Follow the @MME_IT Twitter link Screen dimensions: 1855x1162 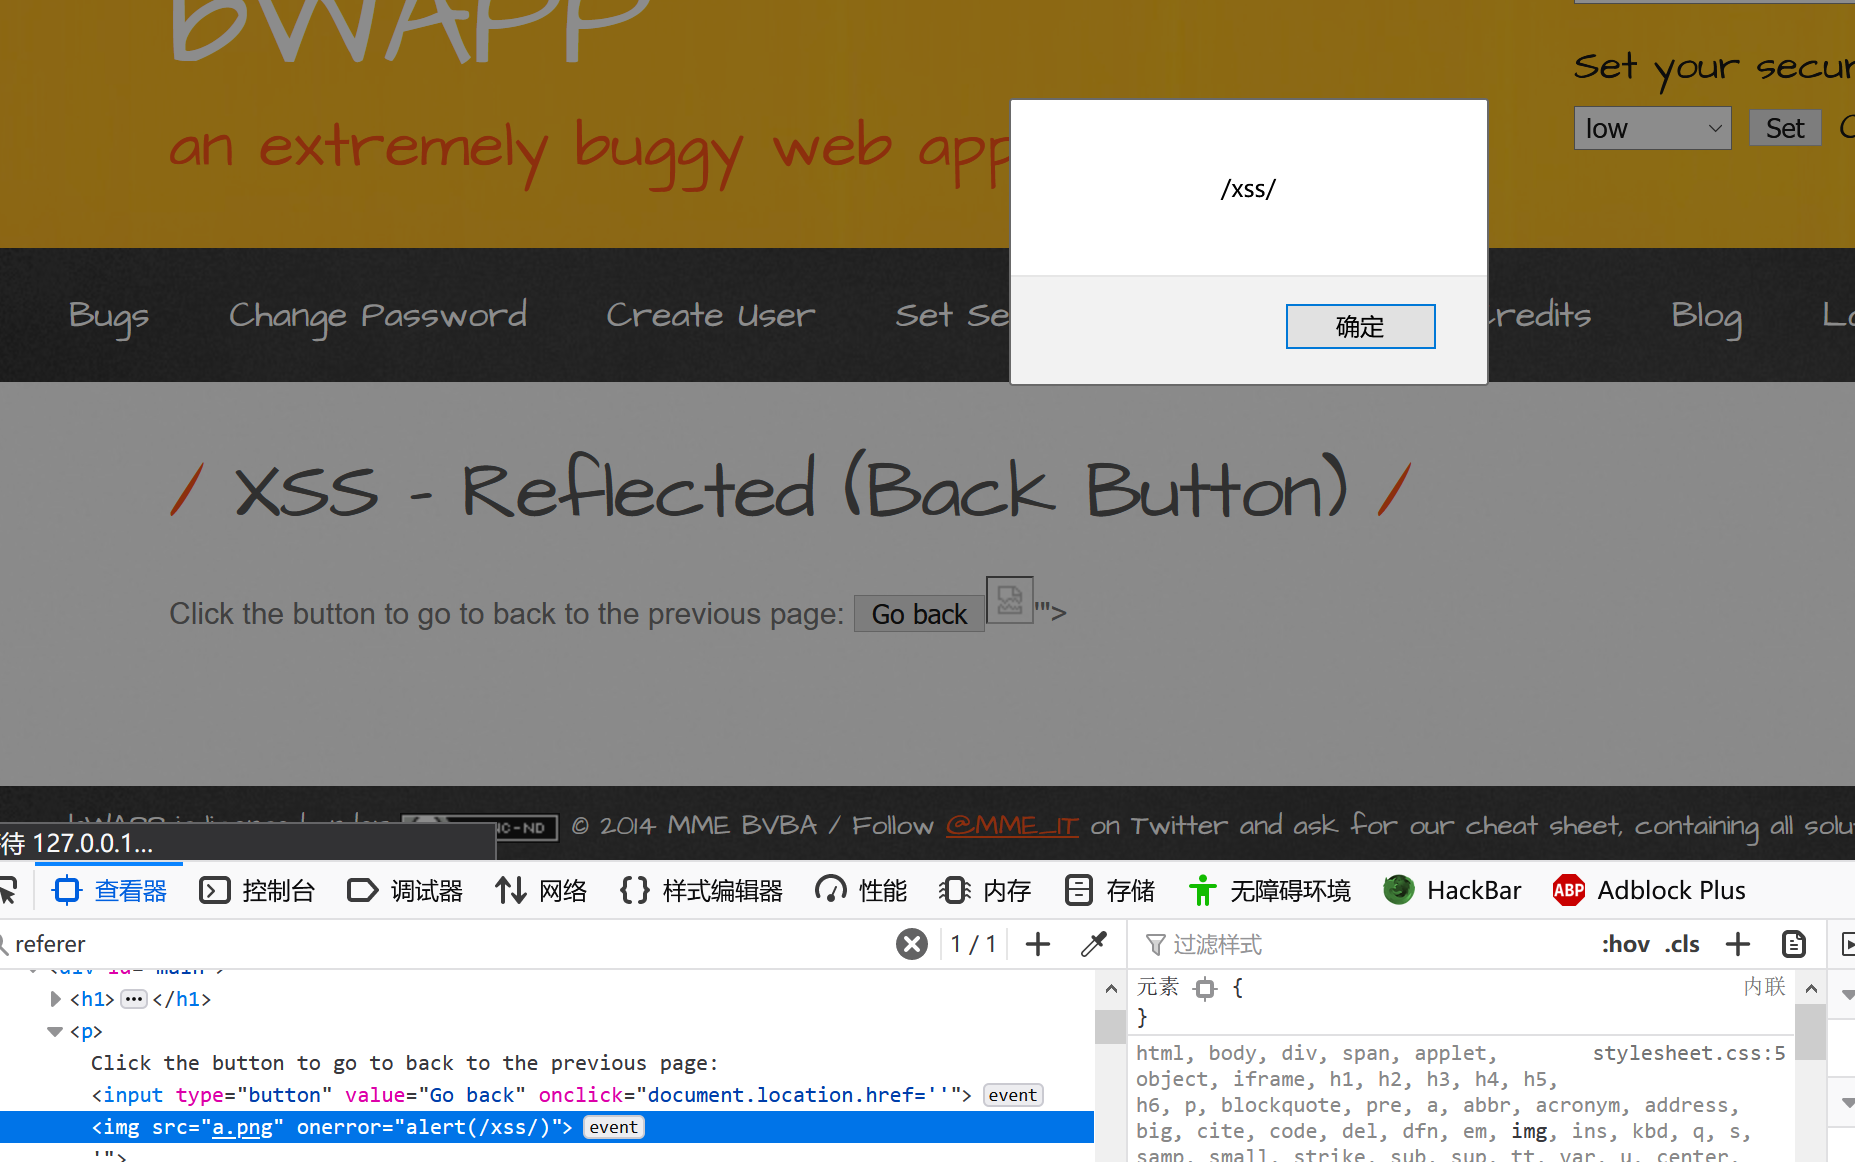pos(1012,826)
